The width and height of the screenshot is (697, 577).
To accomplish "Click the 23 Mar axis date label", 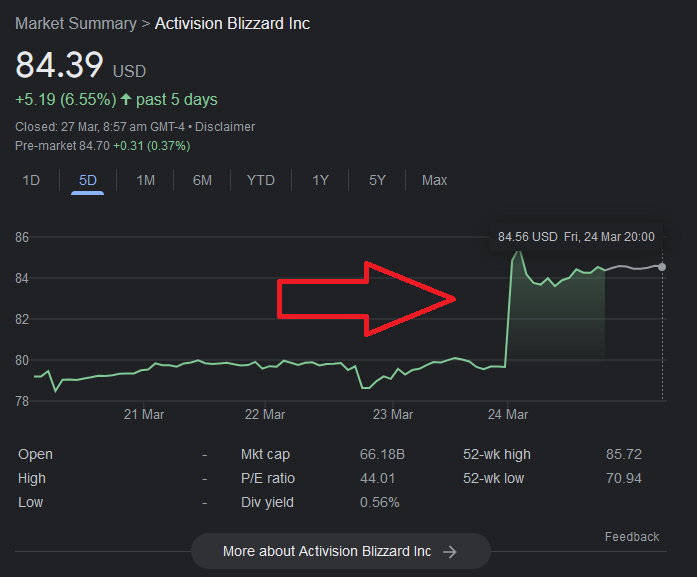I will click(x=393, y=415).
